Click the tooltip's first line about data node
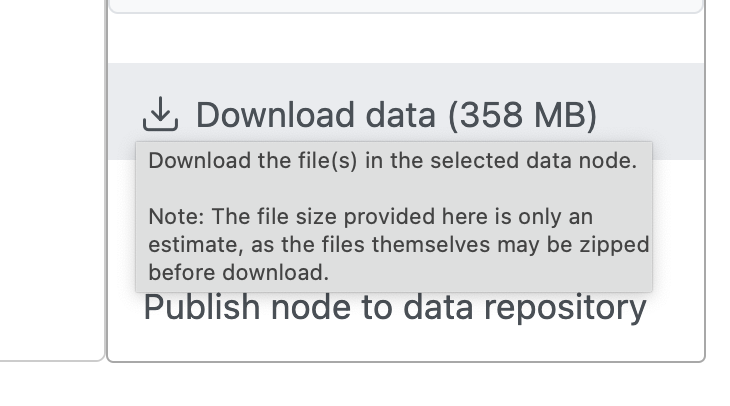 click(392, 160)
